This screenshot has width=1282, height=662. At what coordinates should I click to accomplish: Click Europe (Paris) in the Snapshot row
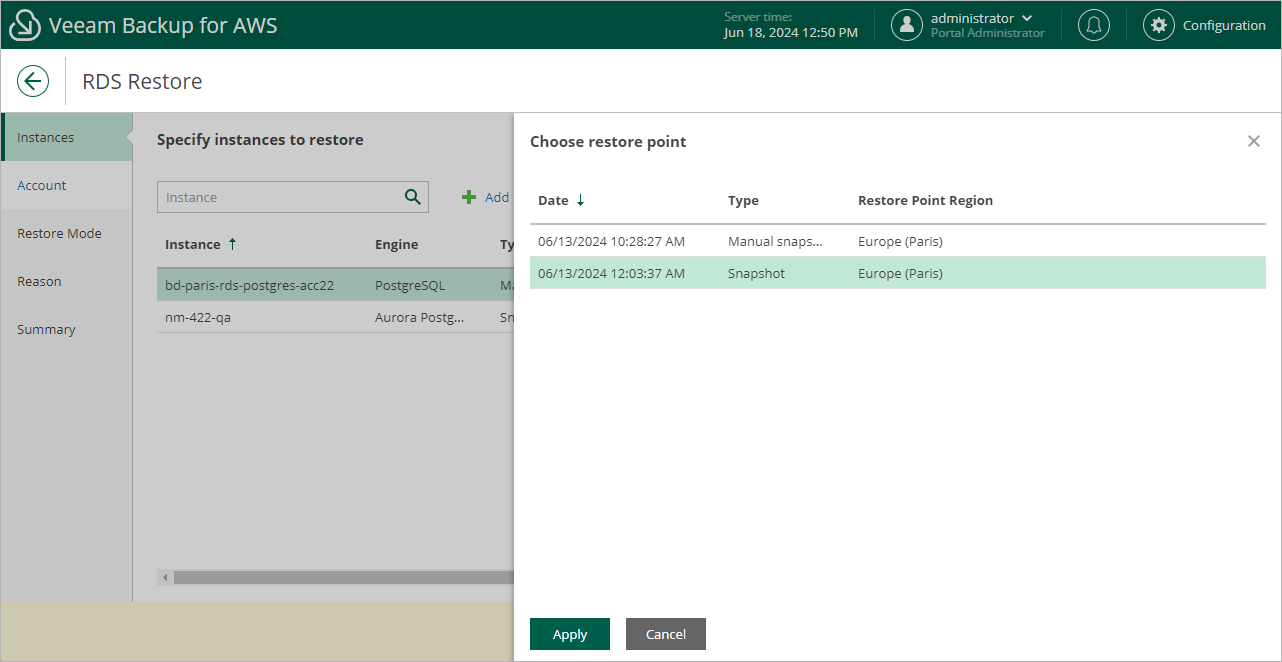[x=900, y=273]
